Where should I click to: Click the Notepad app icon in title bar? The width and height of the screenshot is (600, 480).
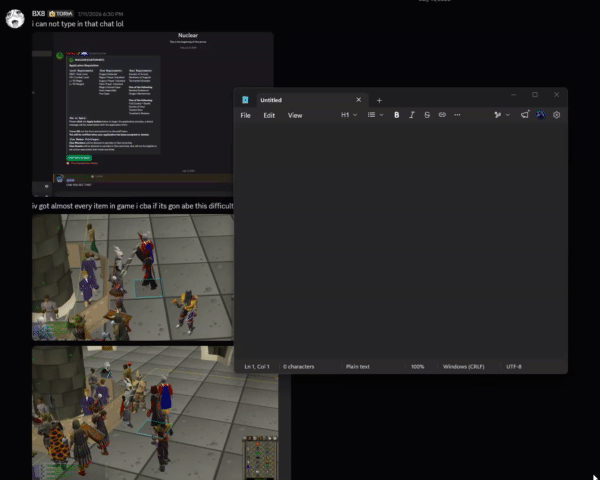[x=245, y=100]
